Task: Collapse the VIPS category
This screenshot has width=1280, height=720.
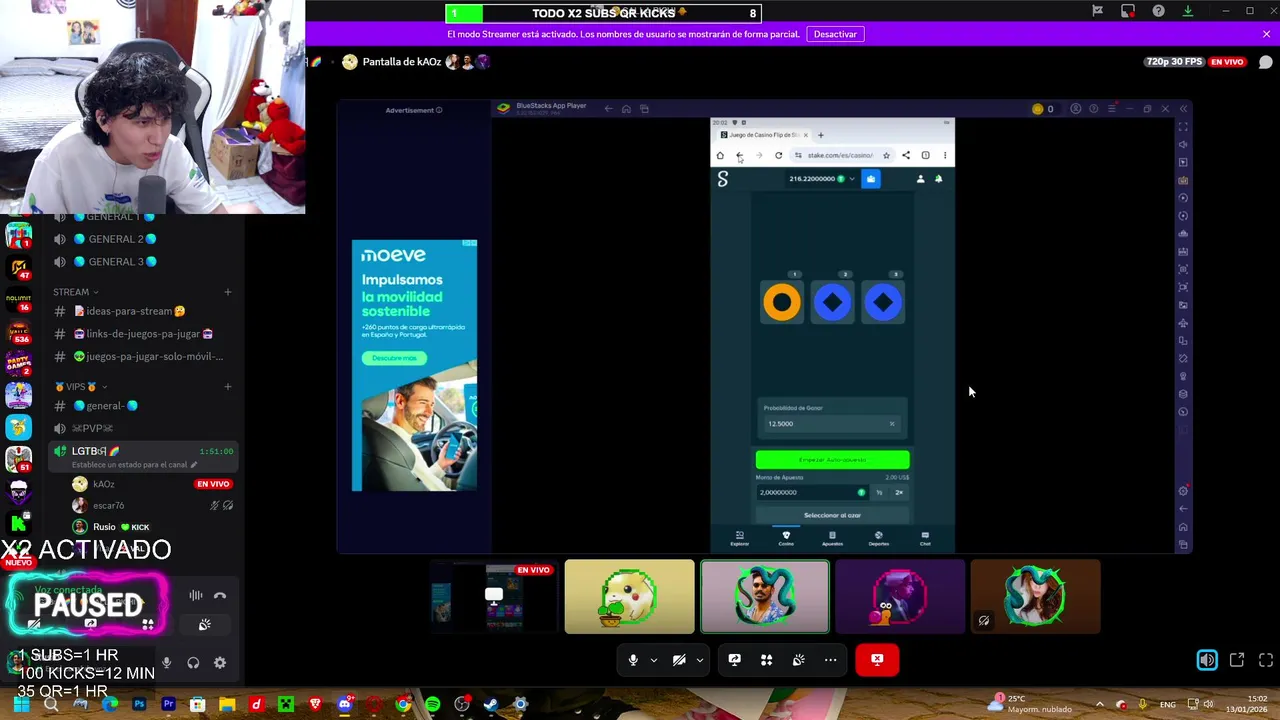Action: click(x=80, y=387)
